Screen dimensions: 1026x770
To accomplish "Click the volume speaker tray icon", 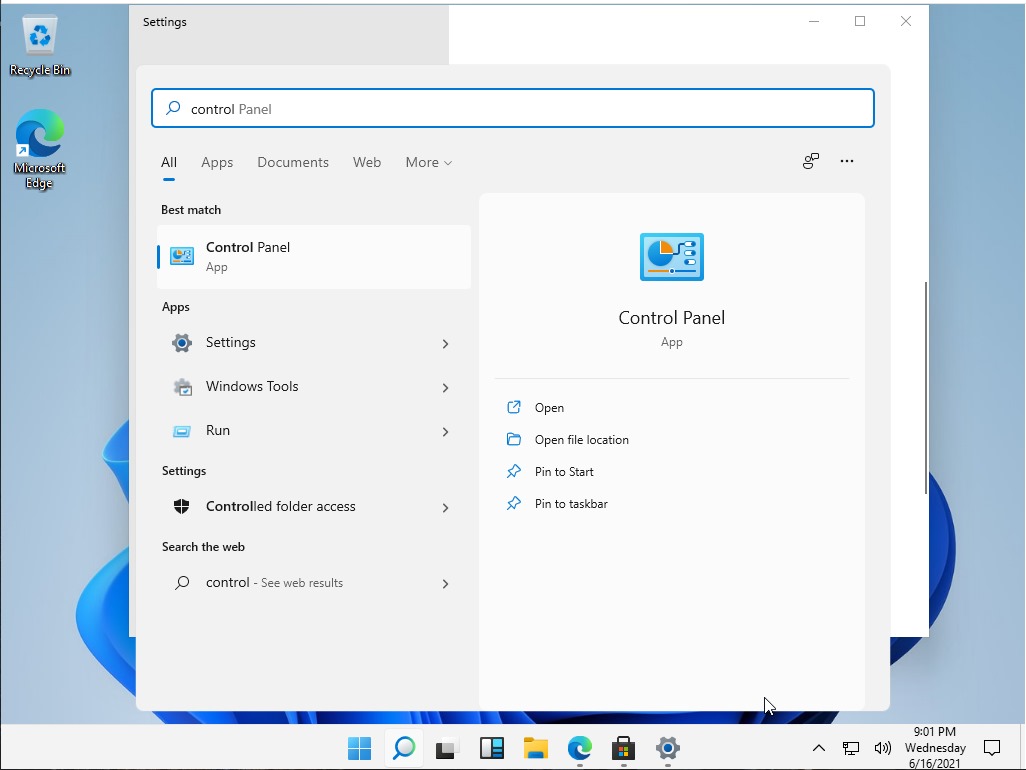I will 882,748.
